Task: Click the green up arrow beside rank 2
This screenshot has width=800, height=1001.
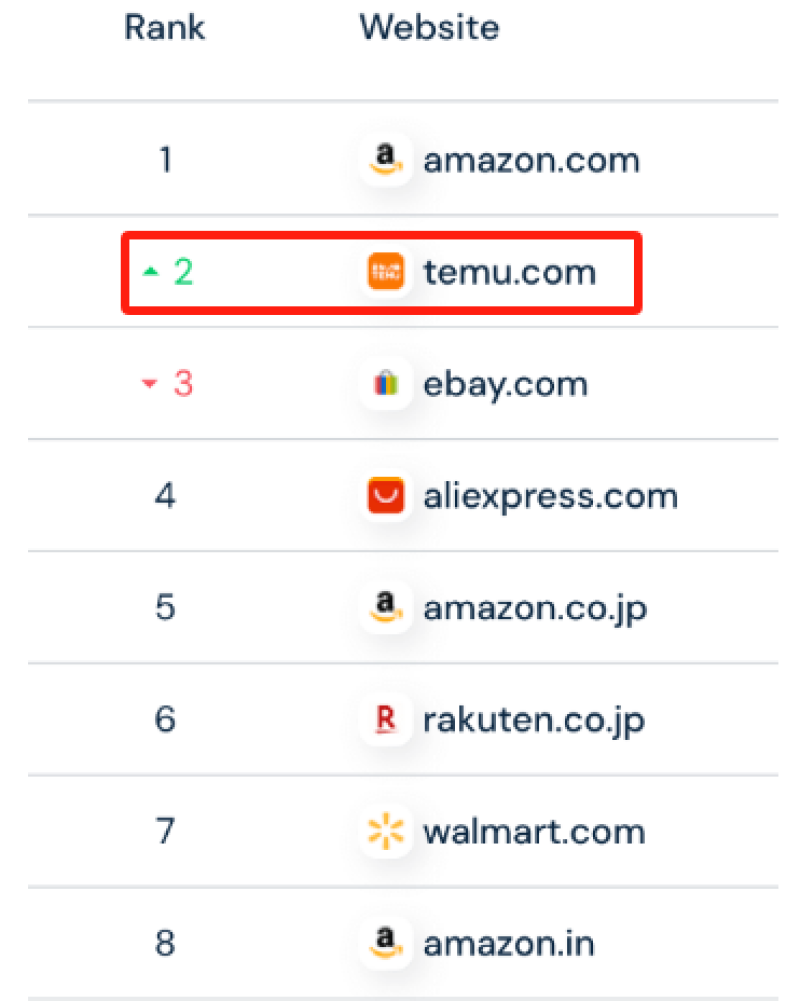Action: click(150, 272)
